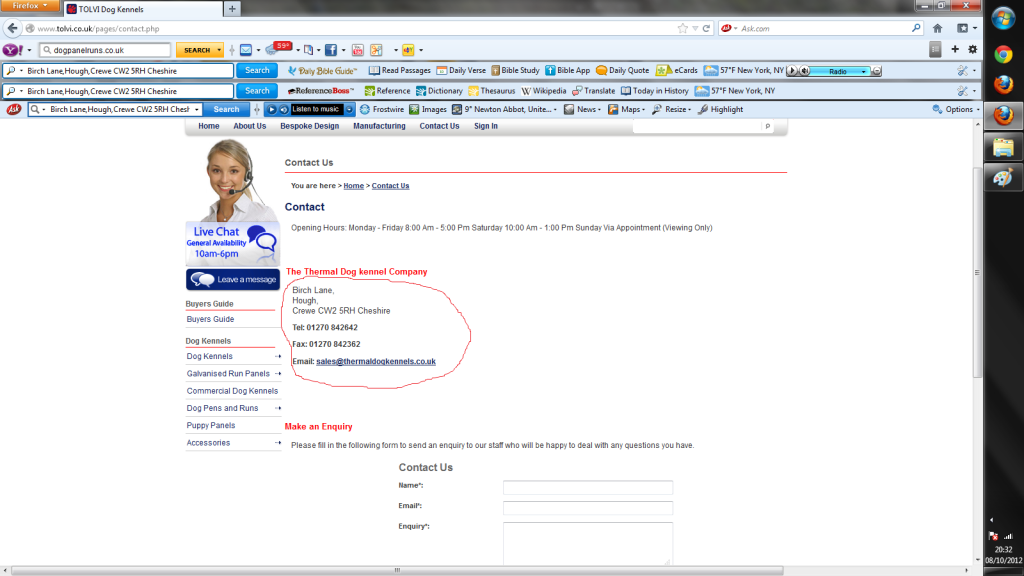This screenshot has width=1024, height=576.
Task: Open the Galvanised Run Panels sidebar link
Action: 228,374
